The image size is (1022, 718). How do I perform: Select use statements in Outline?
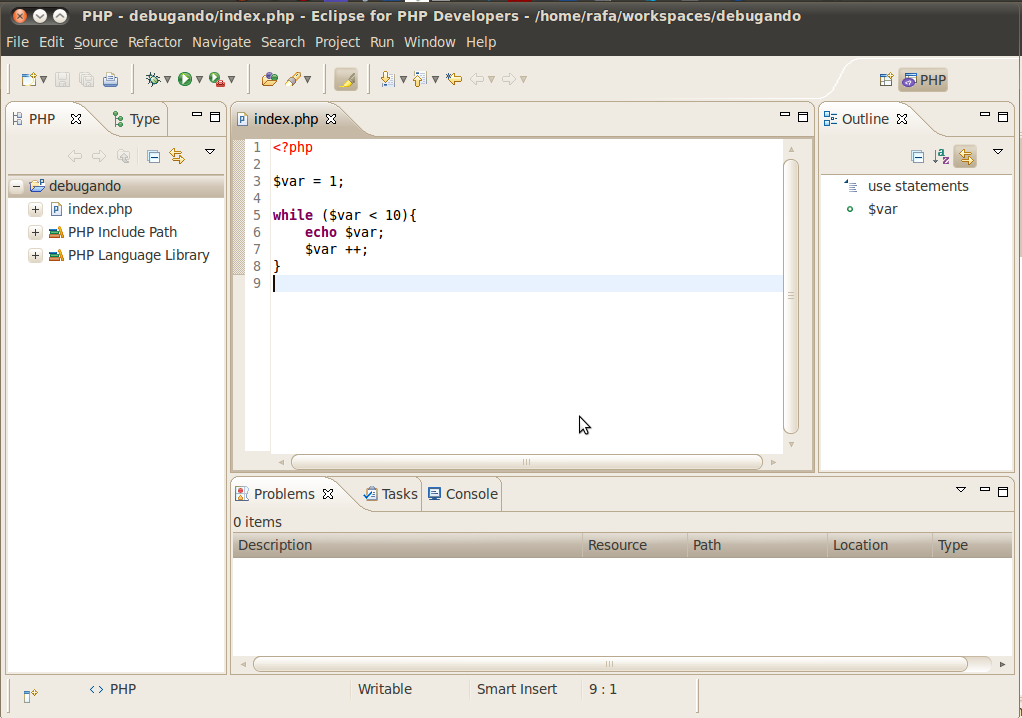(x=918, y=186)
